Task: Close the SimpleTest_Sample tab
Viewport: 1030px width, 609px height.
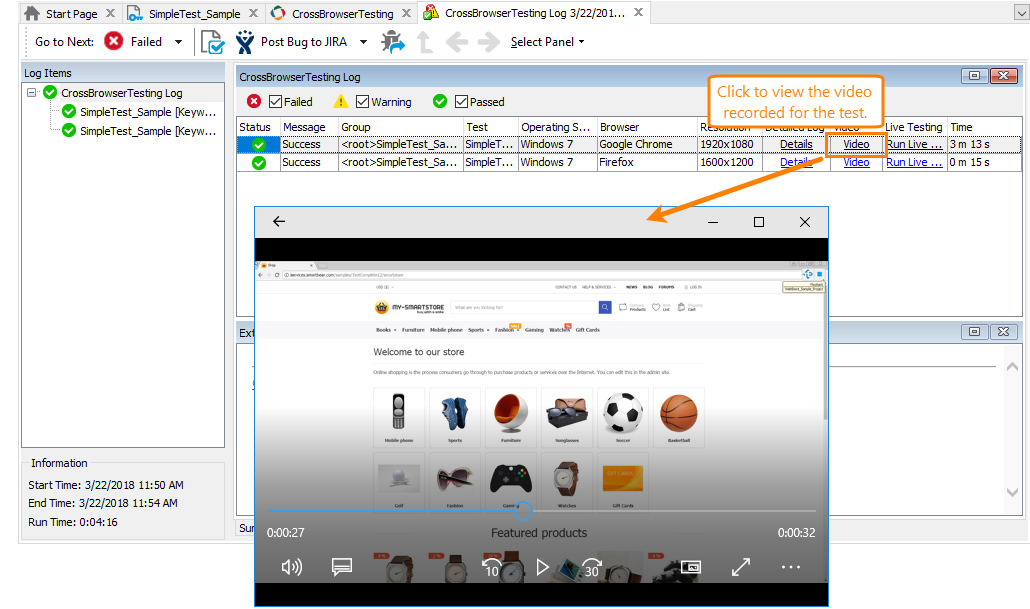Action: coord(254,13)
